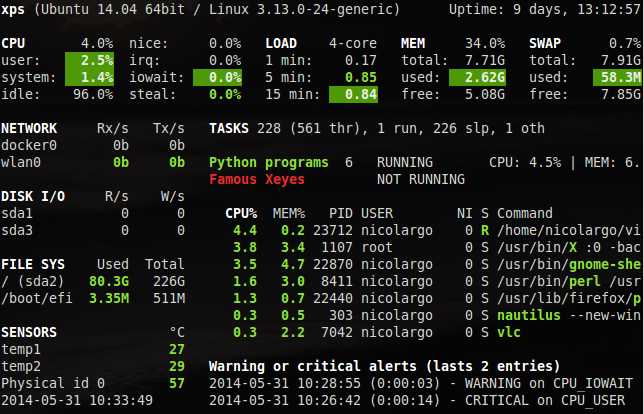The height and width of the screenshot is (414, 644).
Task: Click the SWAP total value 7.91G
Action: click(x=621, y=60)
